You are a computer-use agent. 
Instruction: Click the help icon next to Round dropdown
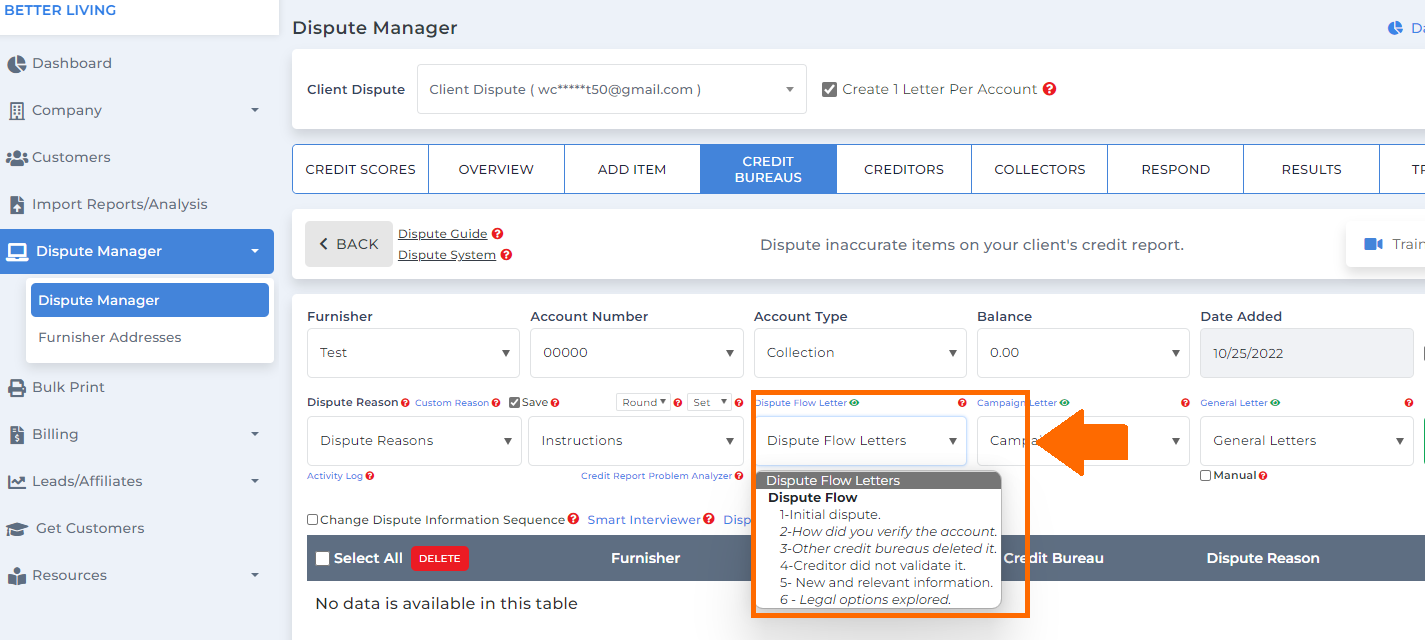677,403
